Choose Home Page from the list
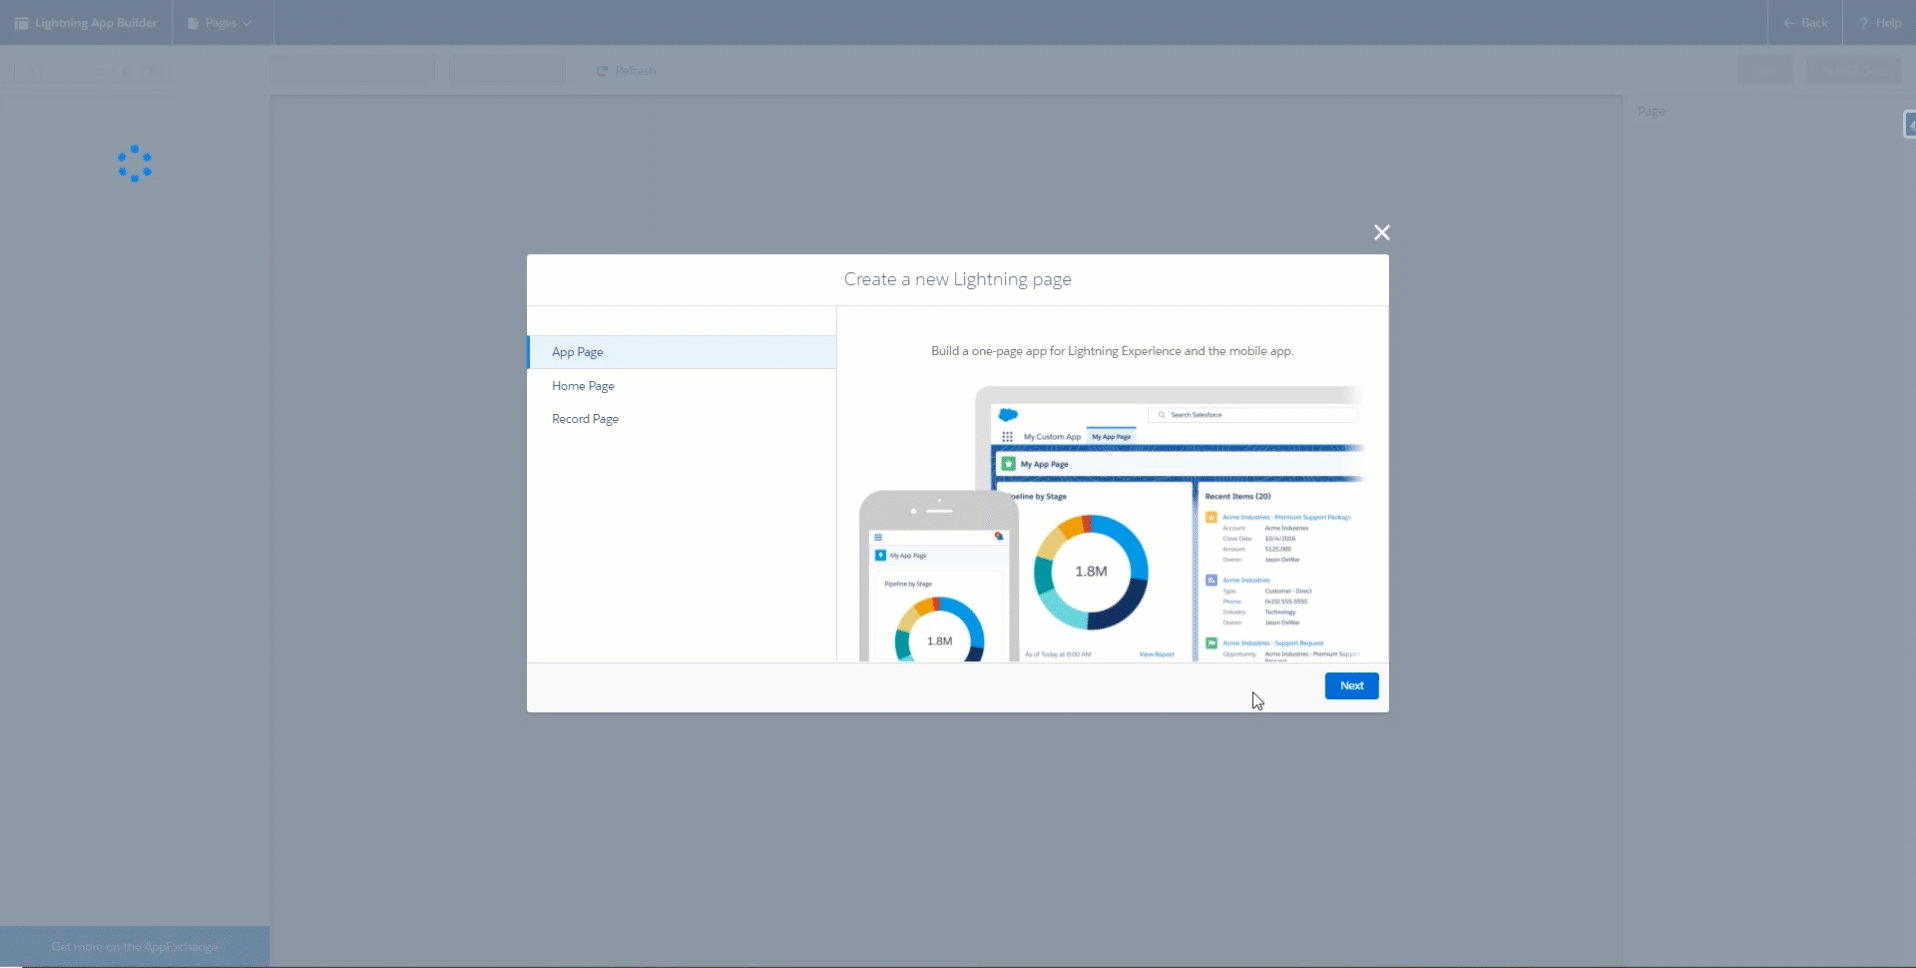Image resolution: width=1916 pixels, height=968 pixels. pyautogui.click(x=583, y=386)
